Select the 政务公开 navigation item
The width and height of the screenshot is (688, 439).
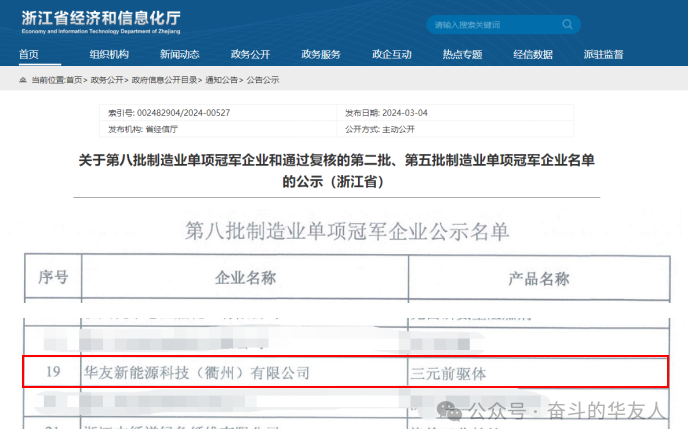point(250,54)
